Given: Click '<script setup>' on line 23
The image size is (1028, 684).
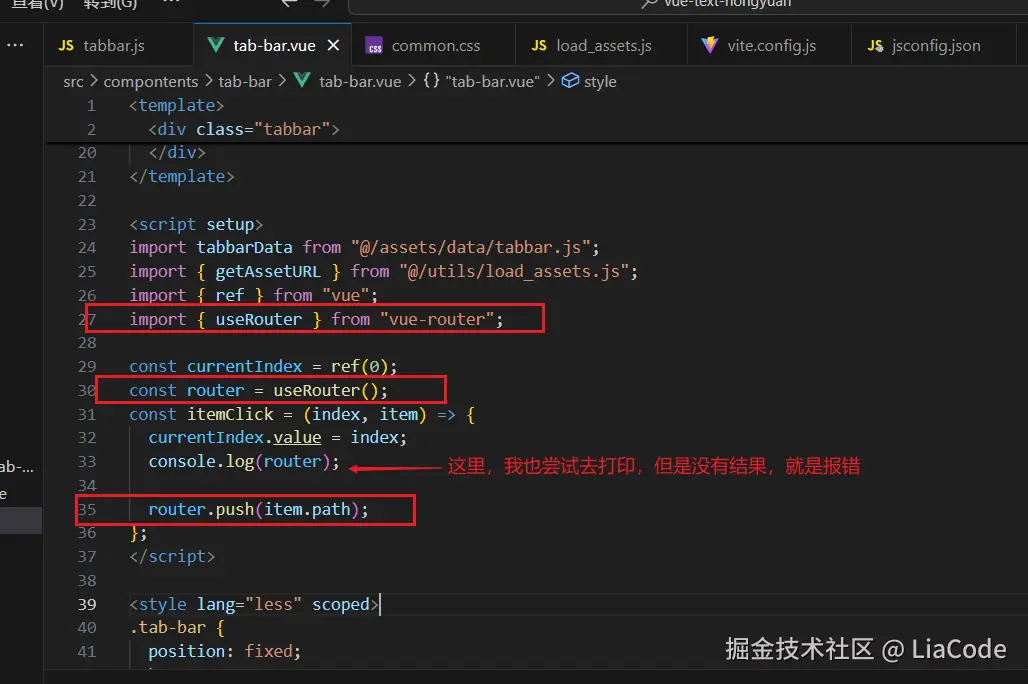Looking at the screenshot, I should coord(196,224).
